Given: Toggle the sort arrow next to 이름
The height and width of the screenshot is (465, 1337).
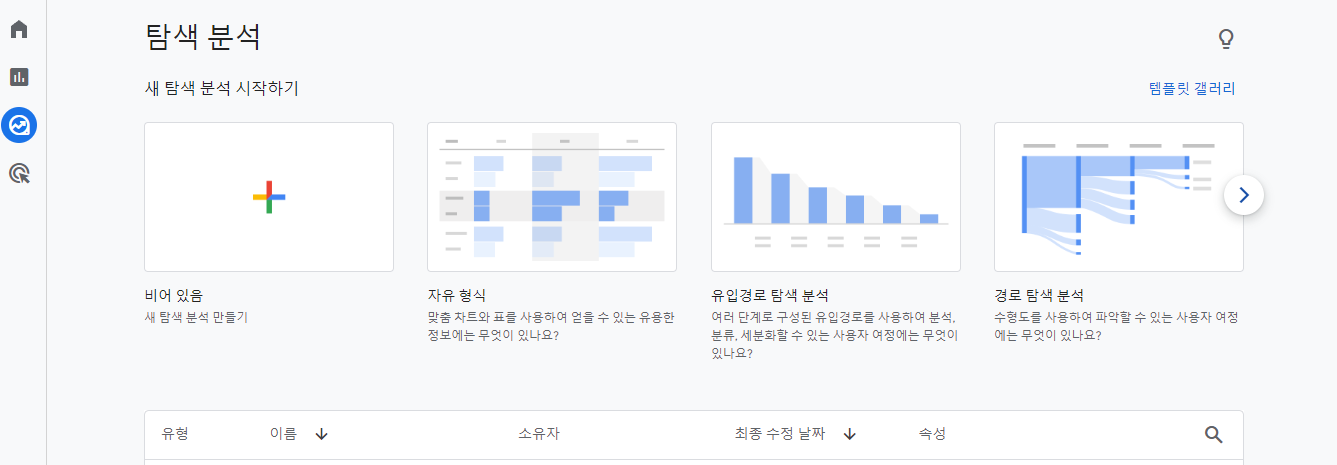Looking at the screenshot, I should click(x=321, y=434).
